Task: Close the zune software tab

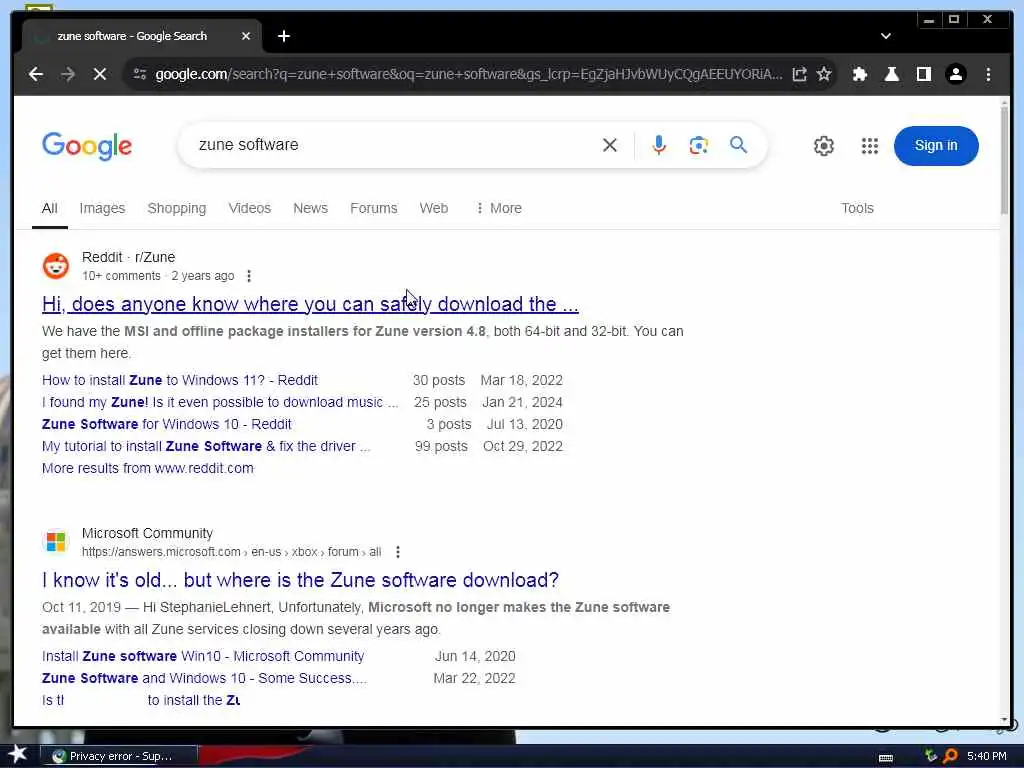Action: [246, 36]
